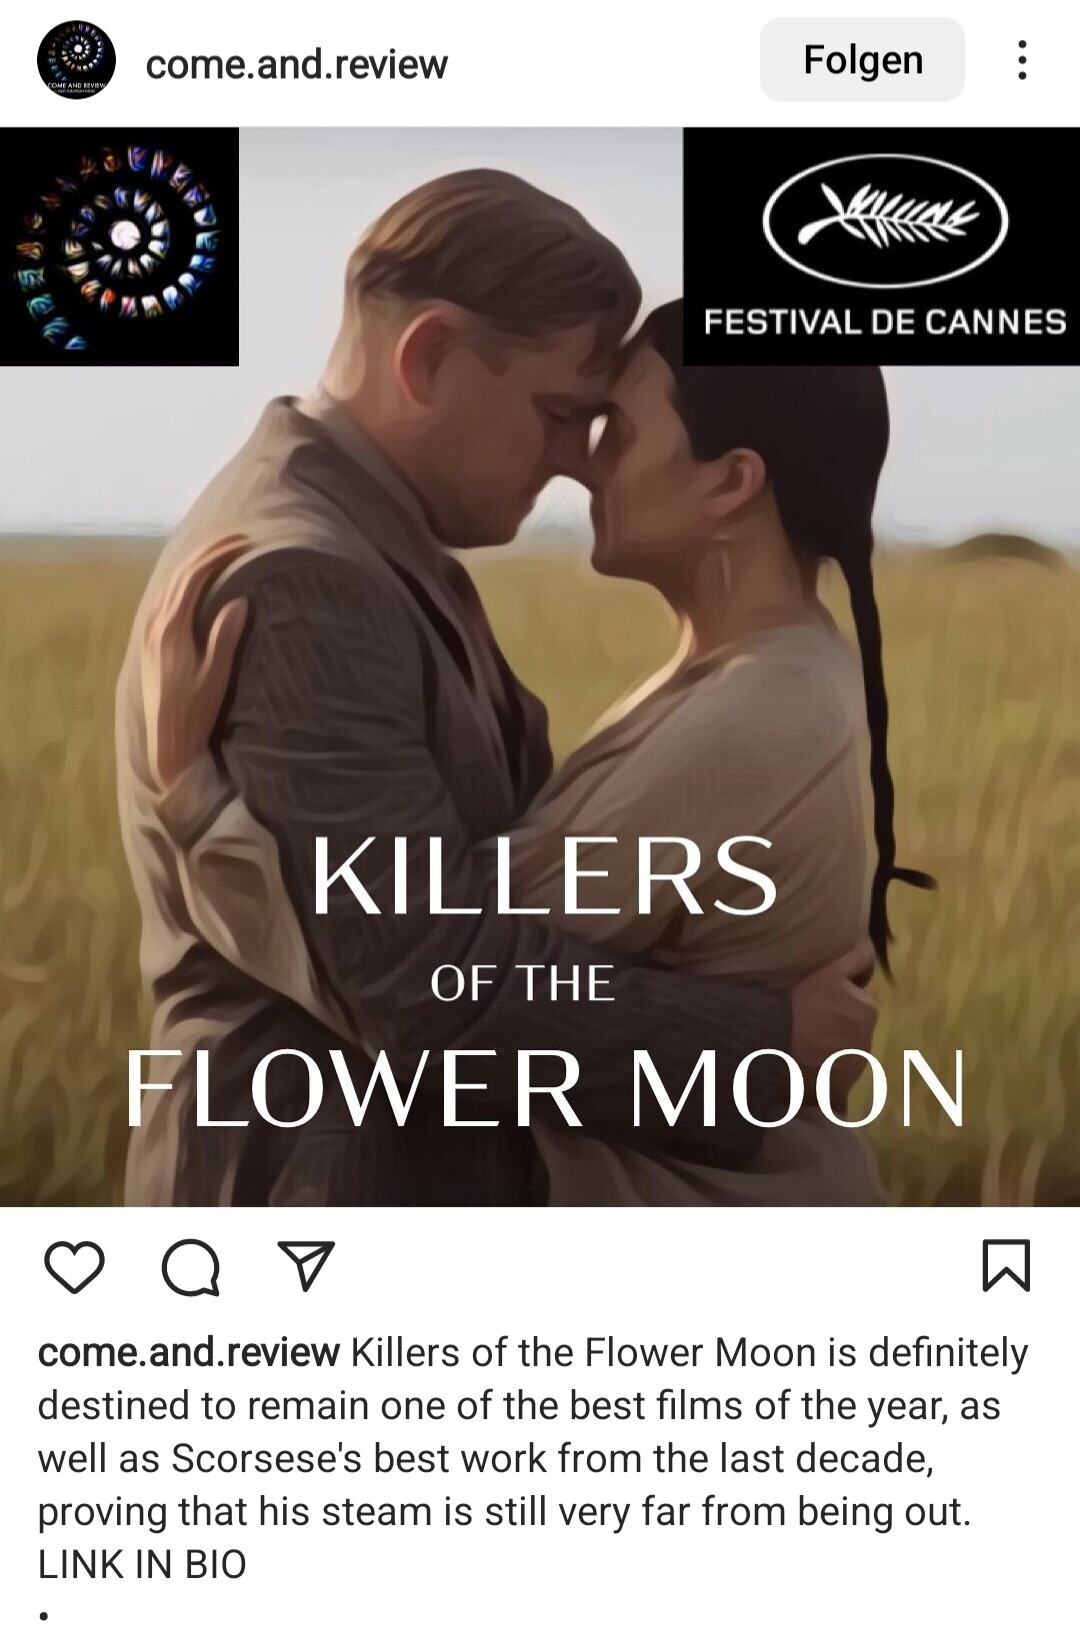Screen dimensions: 1080x1639
Task: Open come.and.review username in the caption
Action: [x=189, y=1352]
